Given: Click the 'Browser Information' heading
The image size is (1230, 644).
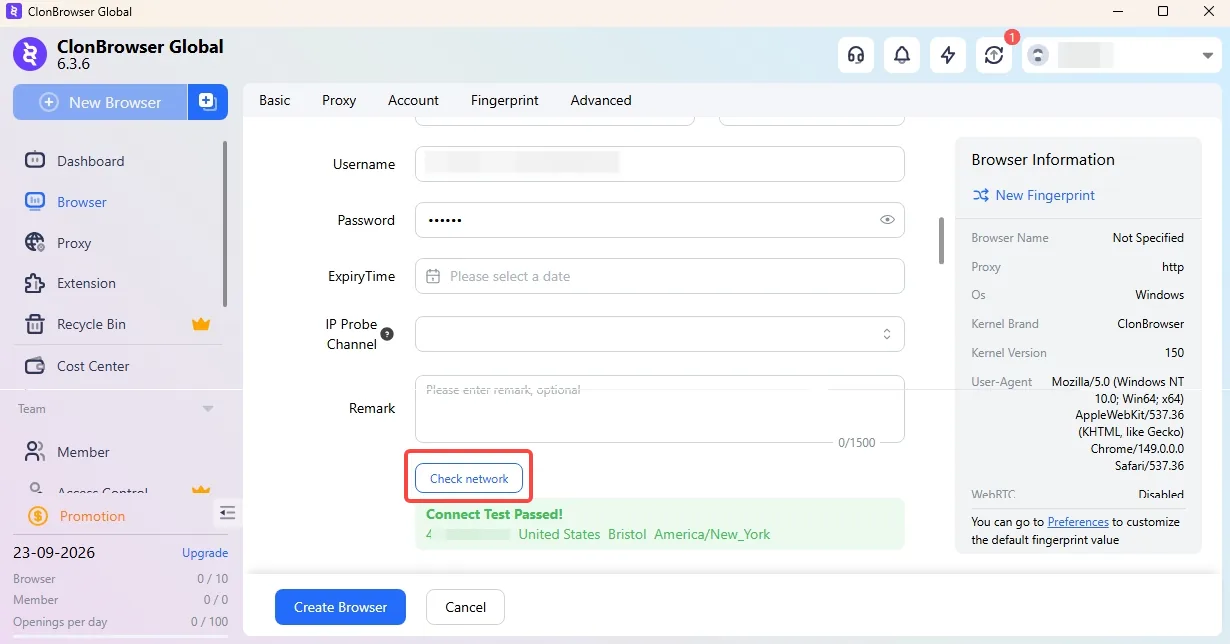Looking at the screenshot, I should pos(1043,159).
